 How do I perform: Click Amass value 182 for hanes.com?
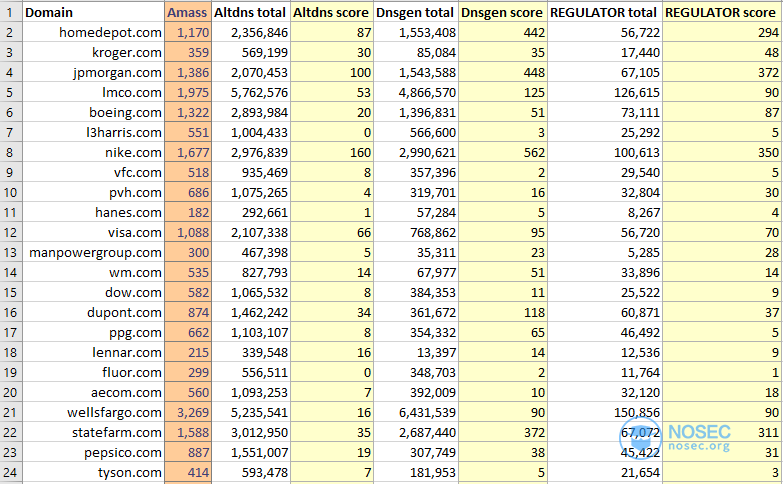tap(188, 212)
